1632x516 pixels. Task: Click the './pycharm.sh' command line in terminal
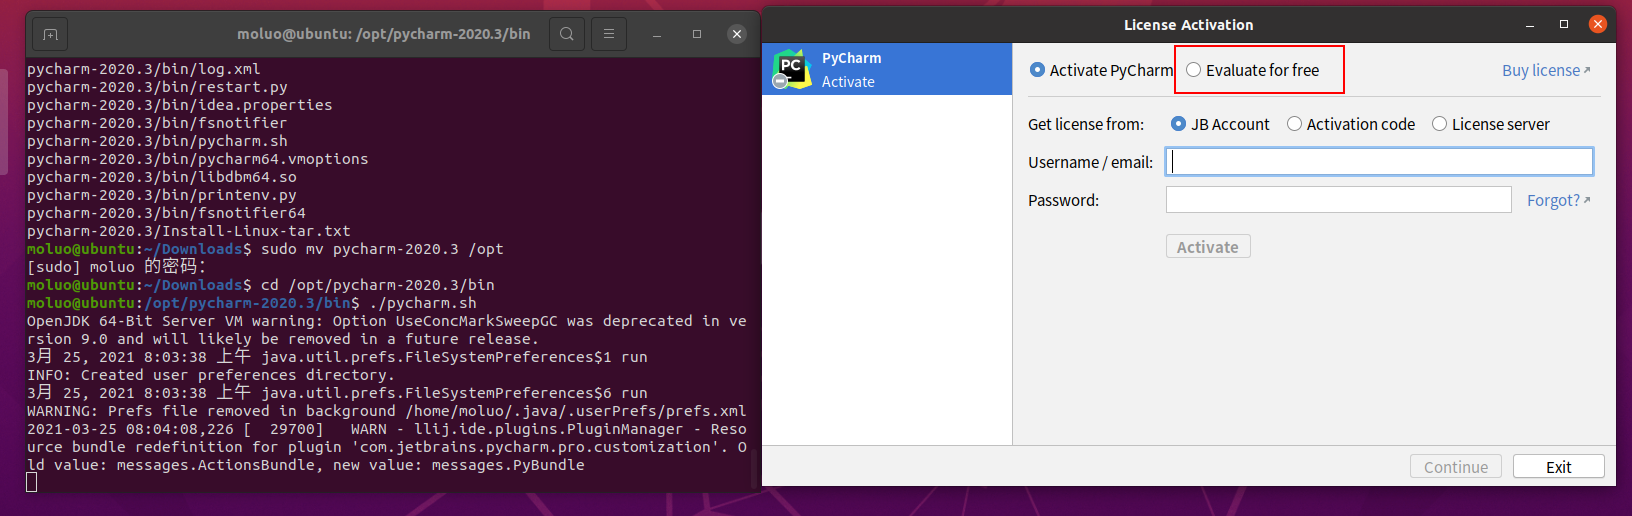pyautogui.click(x=252, y=303)
